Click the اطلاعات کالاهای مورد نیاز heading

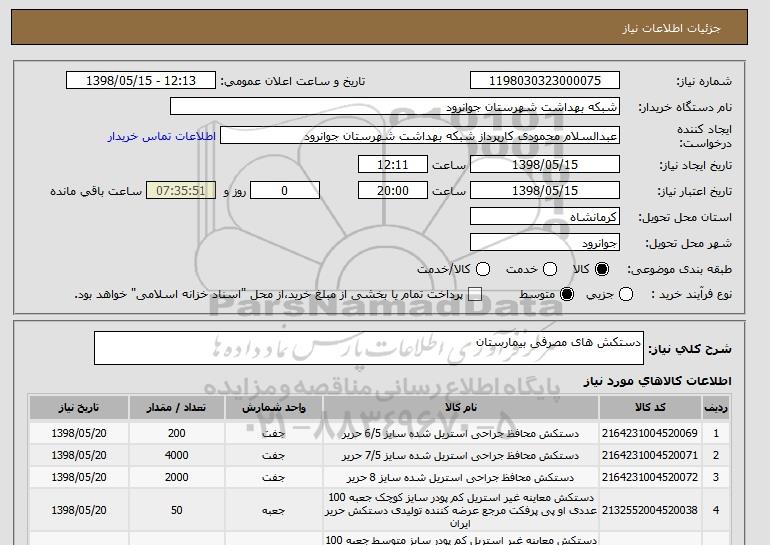[x=657, y=381]
